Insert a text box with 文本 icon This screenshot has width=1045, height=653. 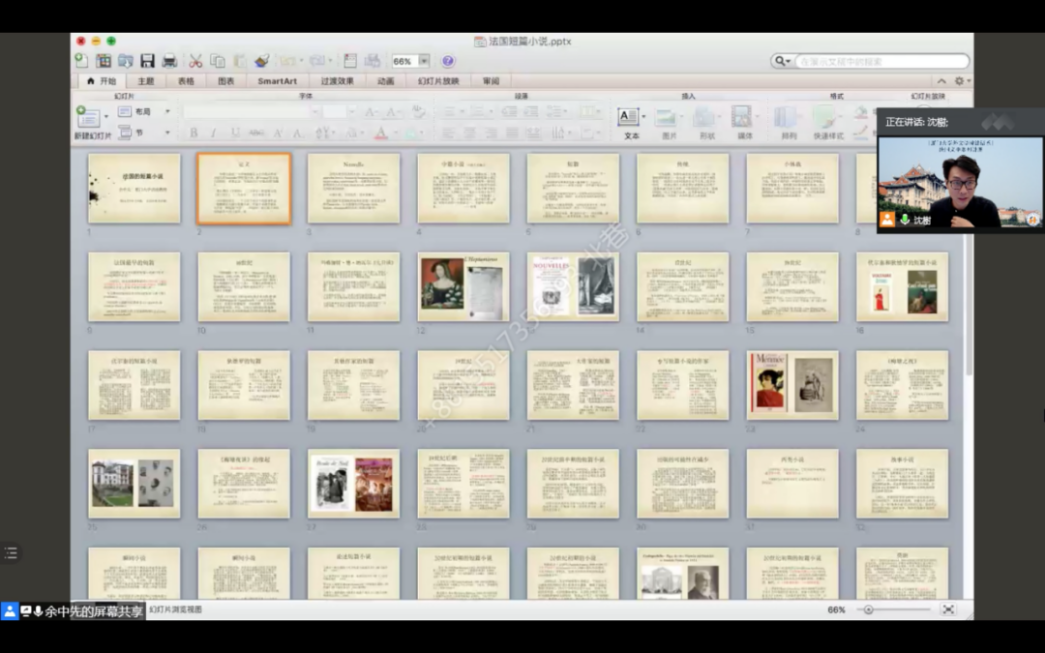tap(629, 118)
